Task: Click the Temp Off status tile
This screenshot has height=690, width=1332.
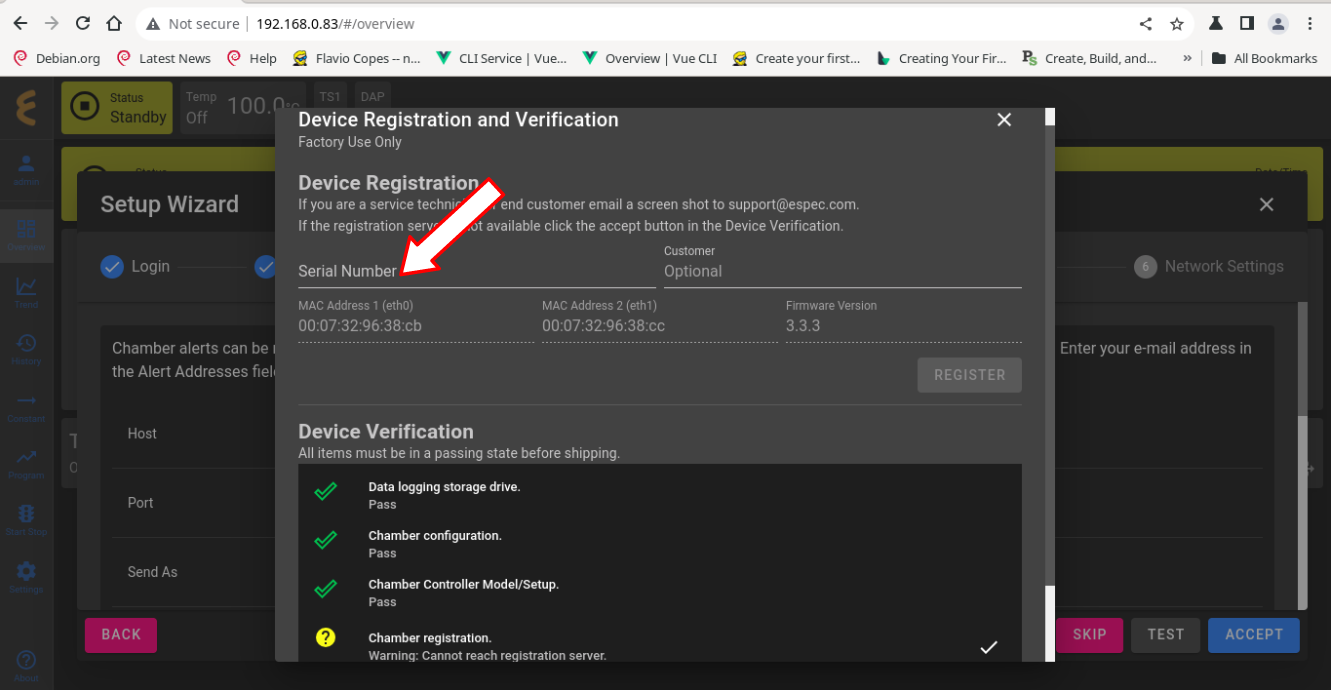Action: [x=243, y=107]
